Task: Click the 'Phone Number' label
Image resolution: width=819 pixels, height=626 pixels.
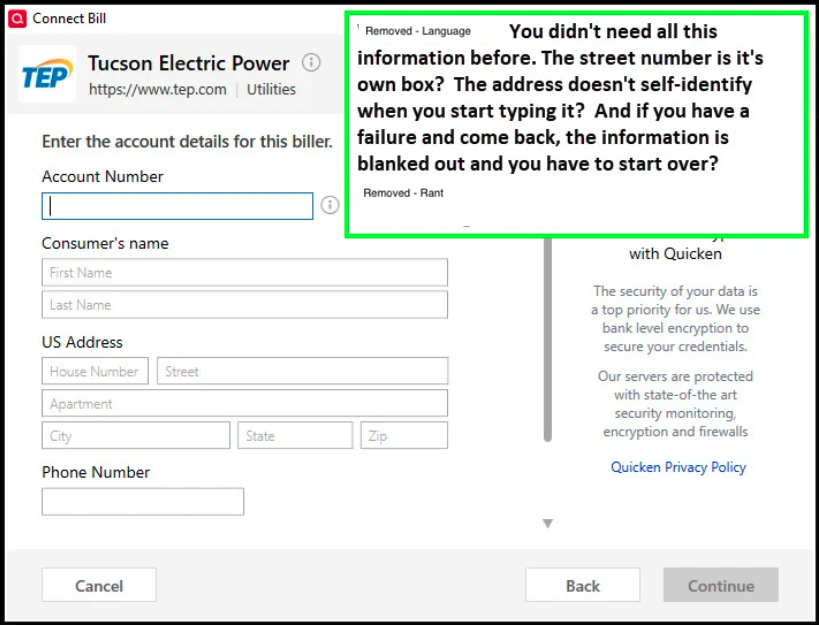Action: point(96,472)
